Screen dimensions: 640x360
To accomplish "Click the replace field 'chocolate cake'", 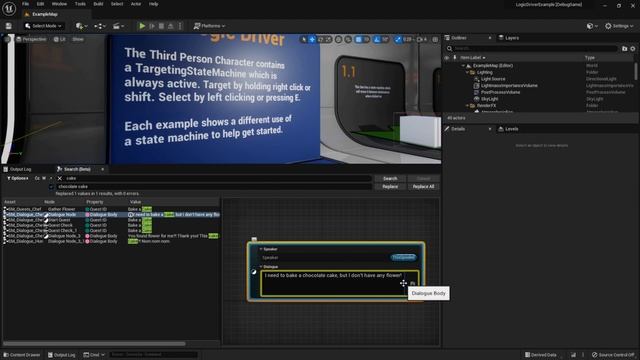I will (214, 187).
